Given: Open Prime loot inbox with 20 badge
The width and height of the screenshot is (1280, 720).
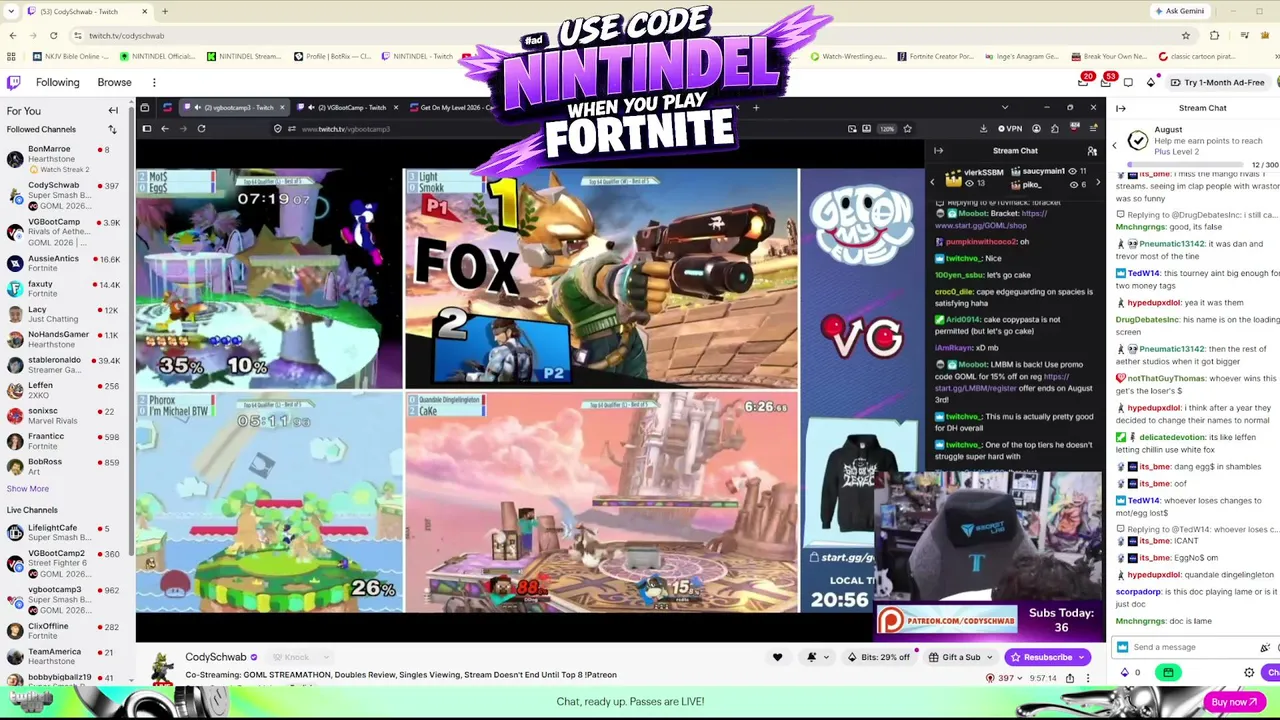Looking at the screenshot, I should tap(1084, 81).
